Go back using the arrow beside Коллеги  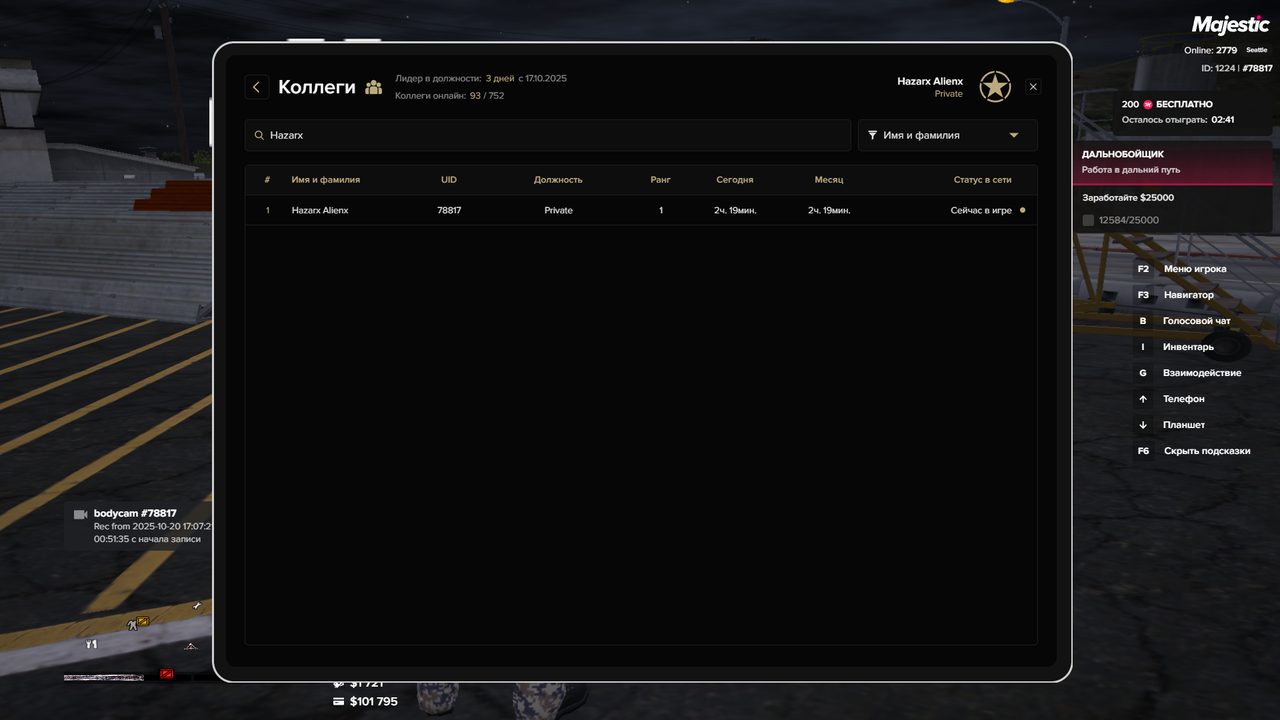[x=257, y=87]
